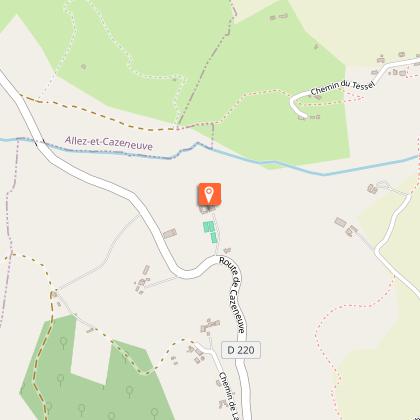
Task: Select the dead-end loop of Chemin du Tessel
Action: pos(297,106)
